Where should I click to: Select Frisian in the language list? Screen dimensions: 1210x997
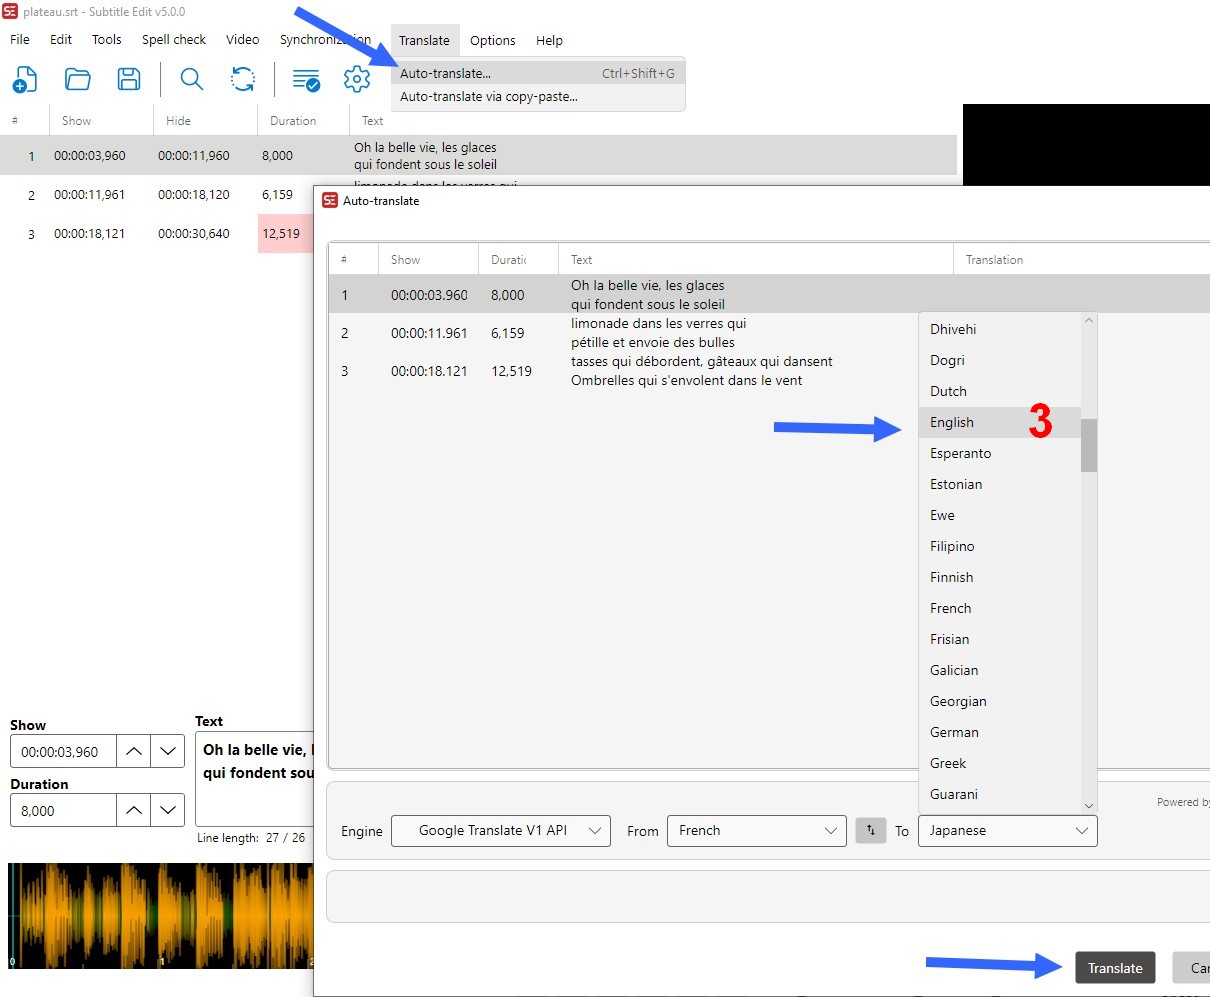point(999,639)
